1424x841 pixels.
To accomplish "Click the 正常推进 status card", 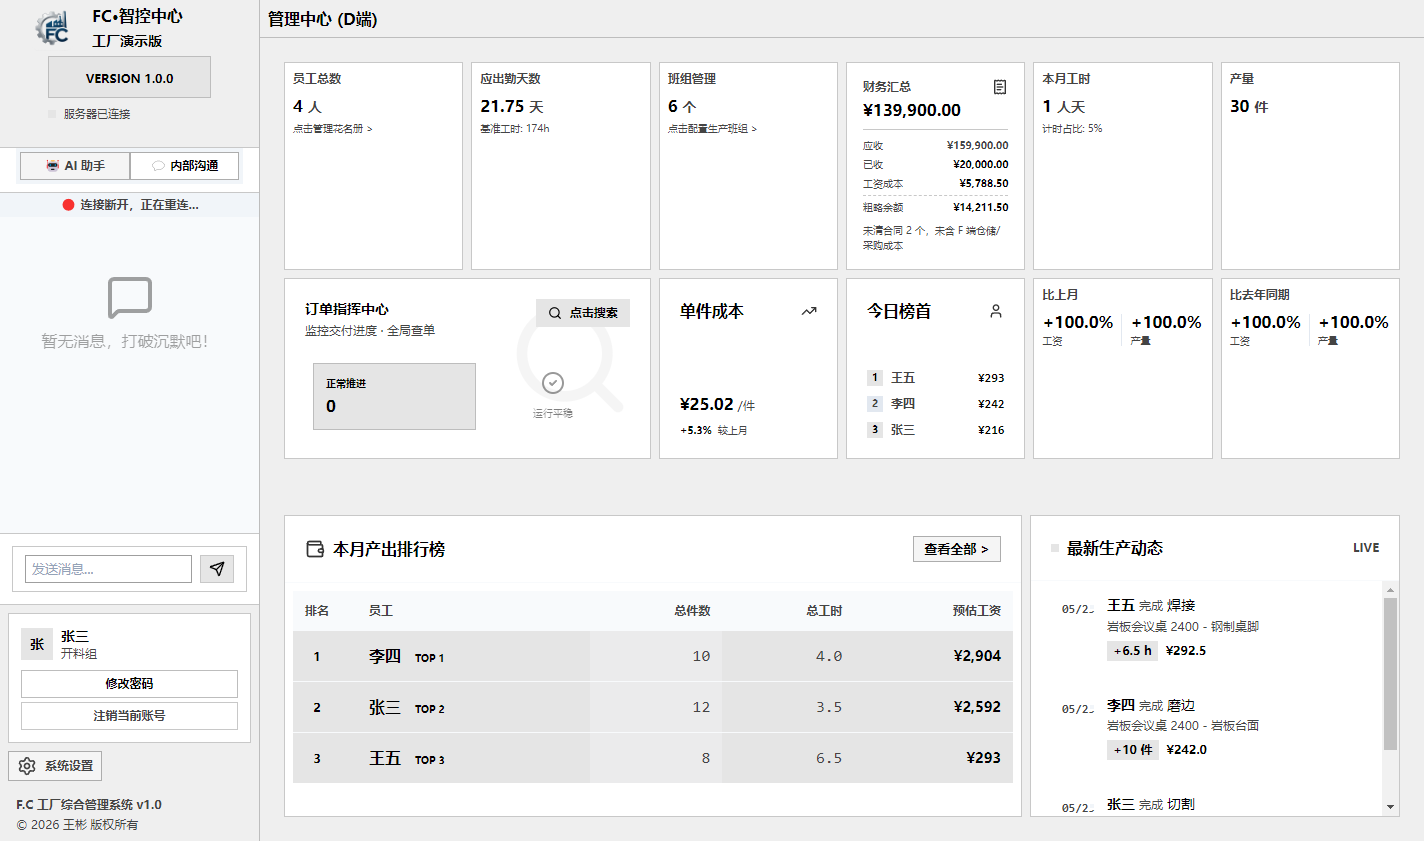I will click(394, 396).
